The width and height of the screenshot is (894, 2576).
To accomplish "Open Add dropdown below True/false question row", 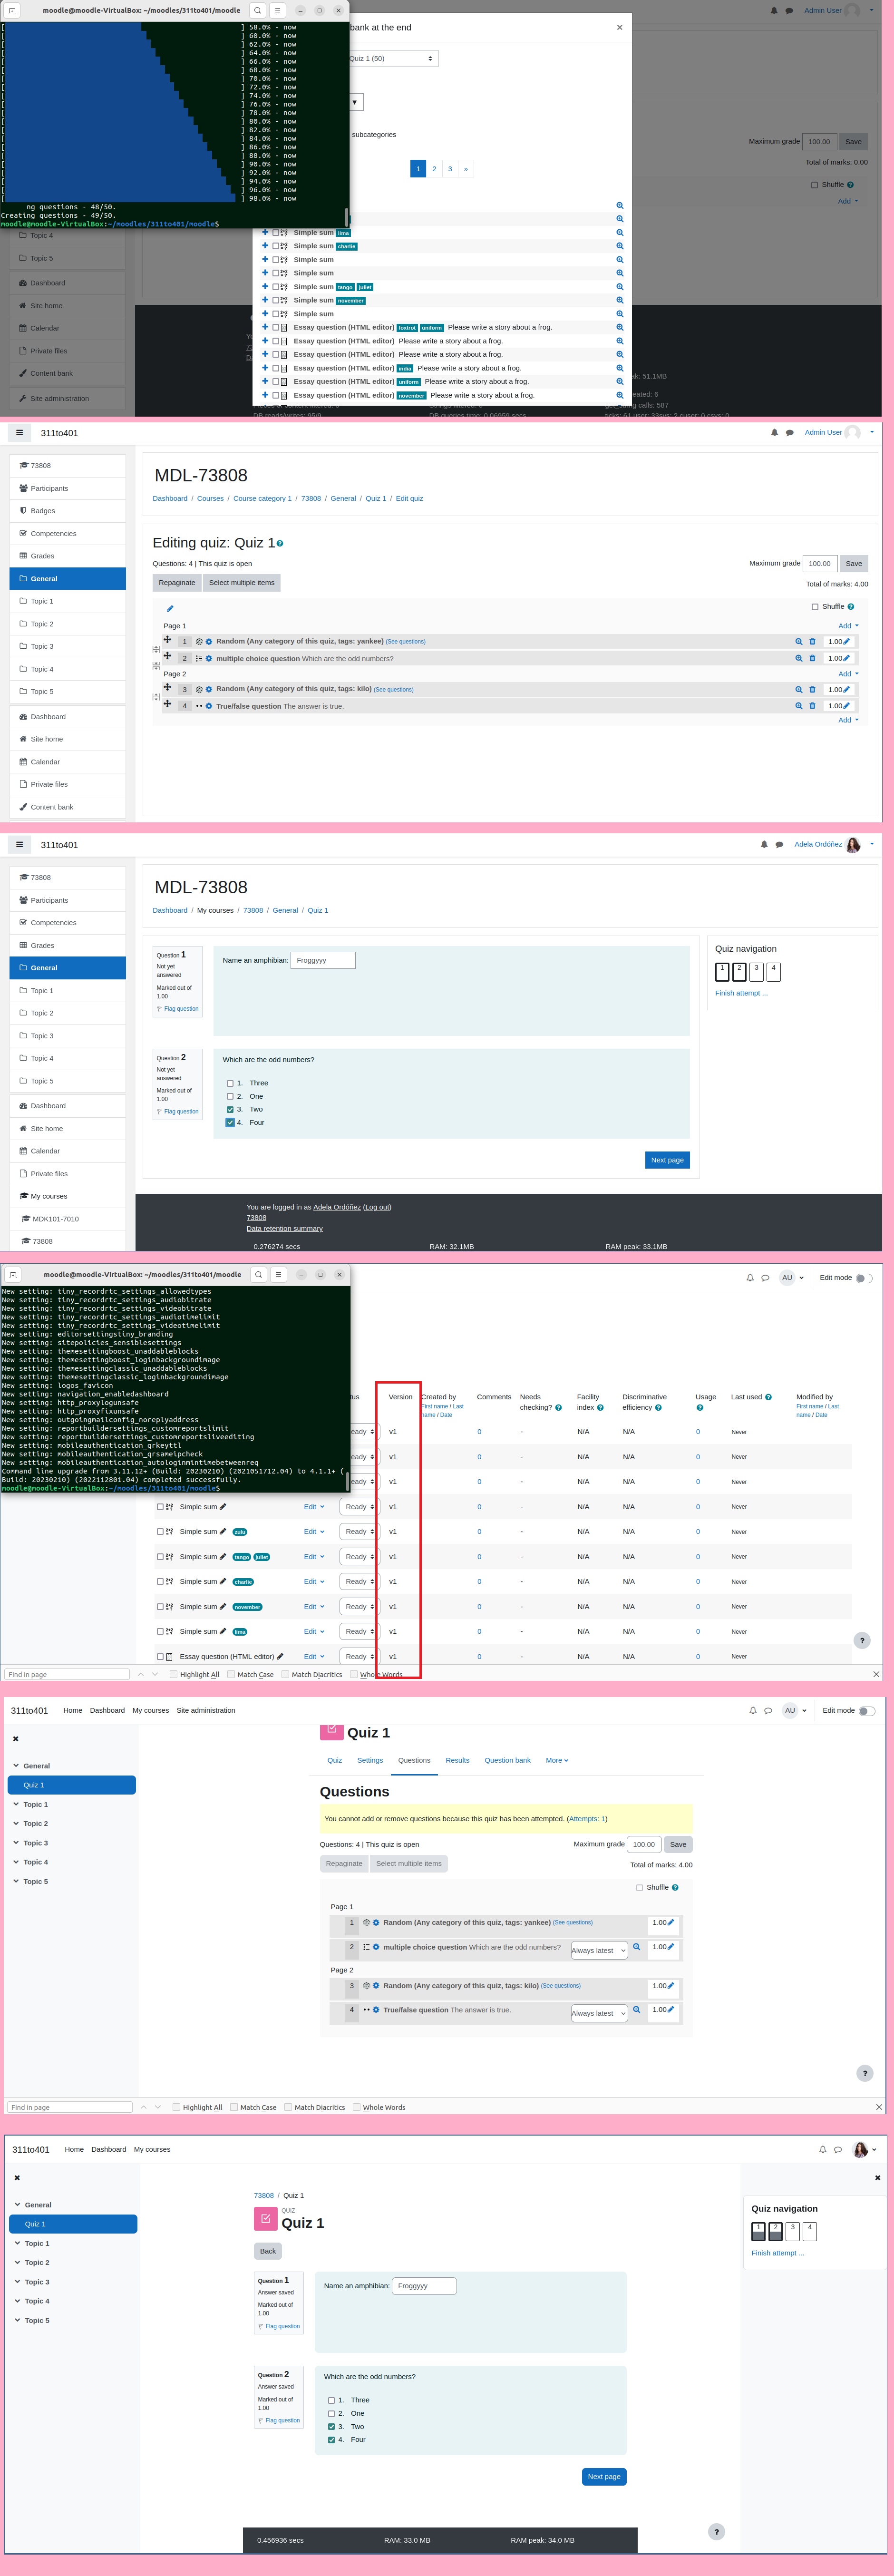I will 848,720.
